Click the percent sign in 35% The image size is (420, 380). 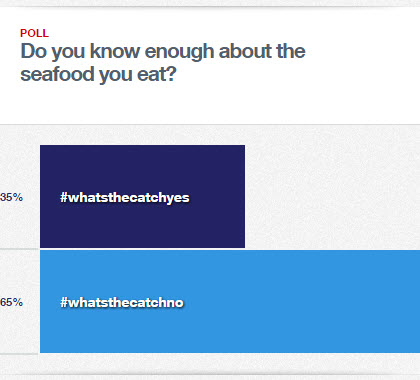(x=18, y=197)
